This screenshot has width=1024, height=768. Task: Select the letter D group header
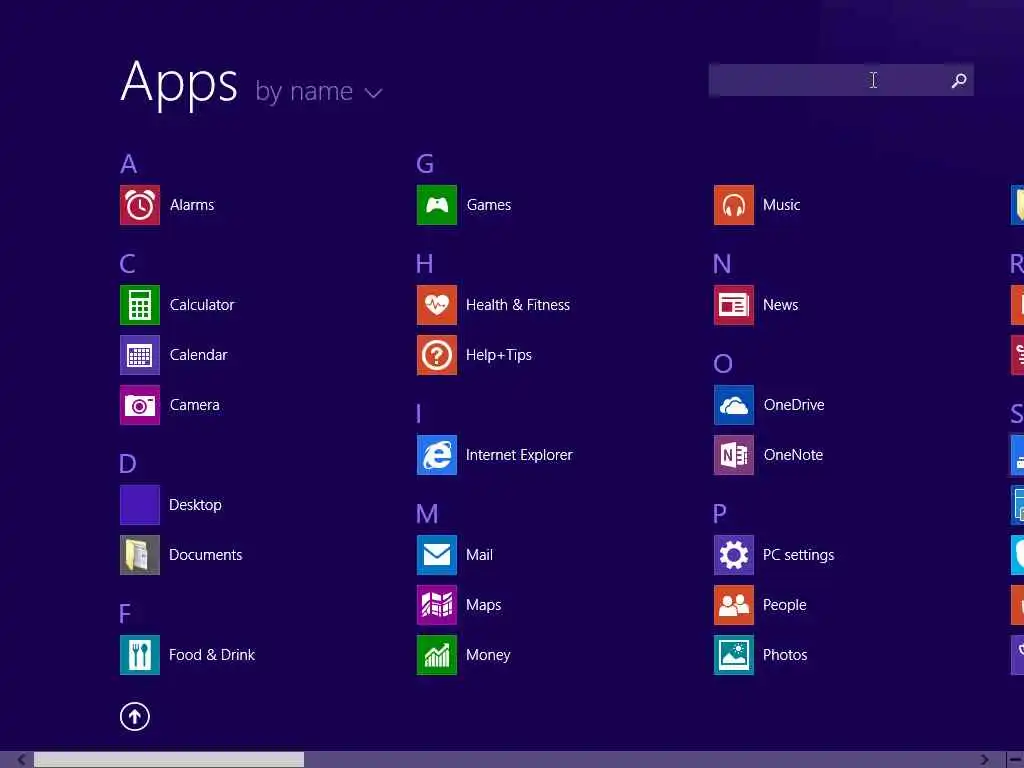128,464
